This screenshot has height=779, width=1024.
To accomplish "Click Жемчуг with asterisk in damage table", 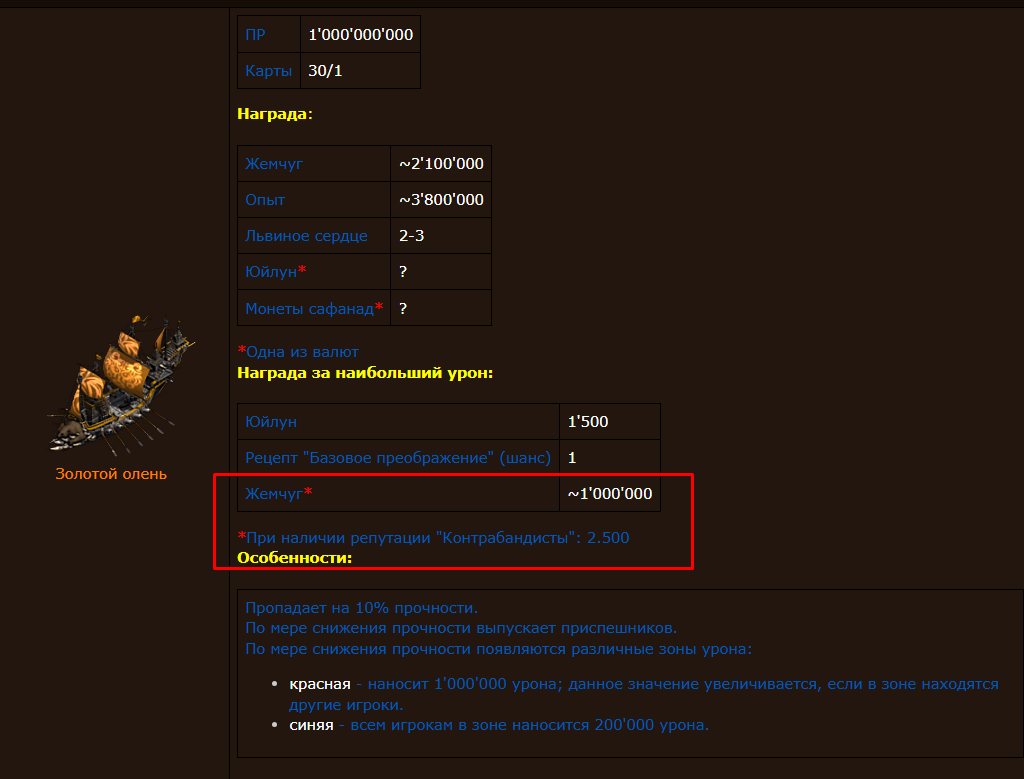I will pos(279,494).
